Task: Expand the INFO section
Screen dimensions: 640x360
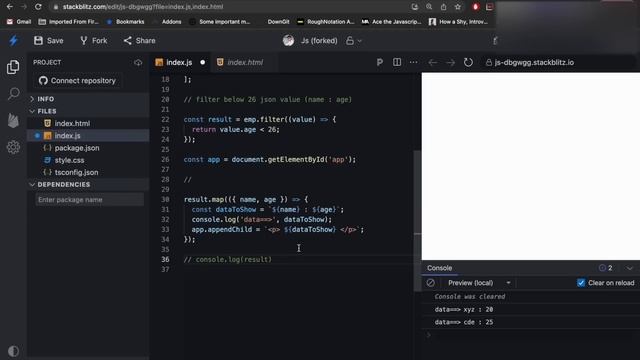Action: 88,99
